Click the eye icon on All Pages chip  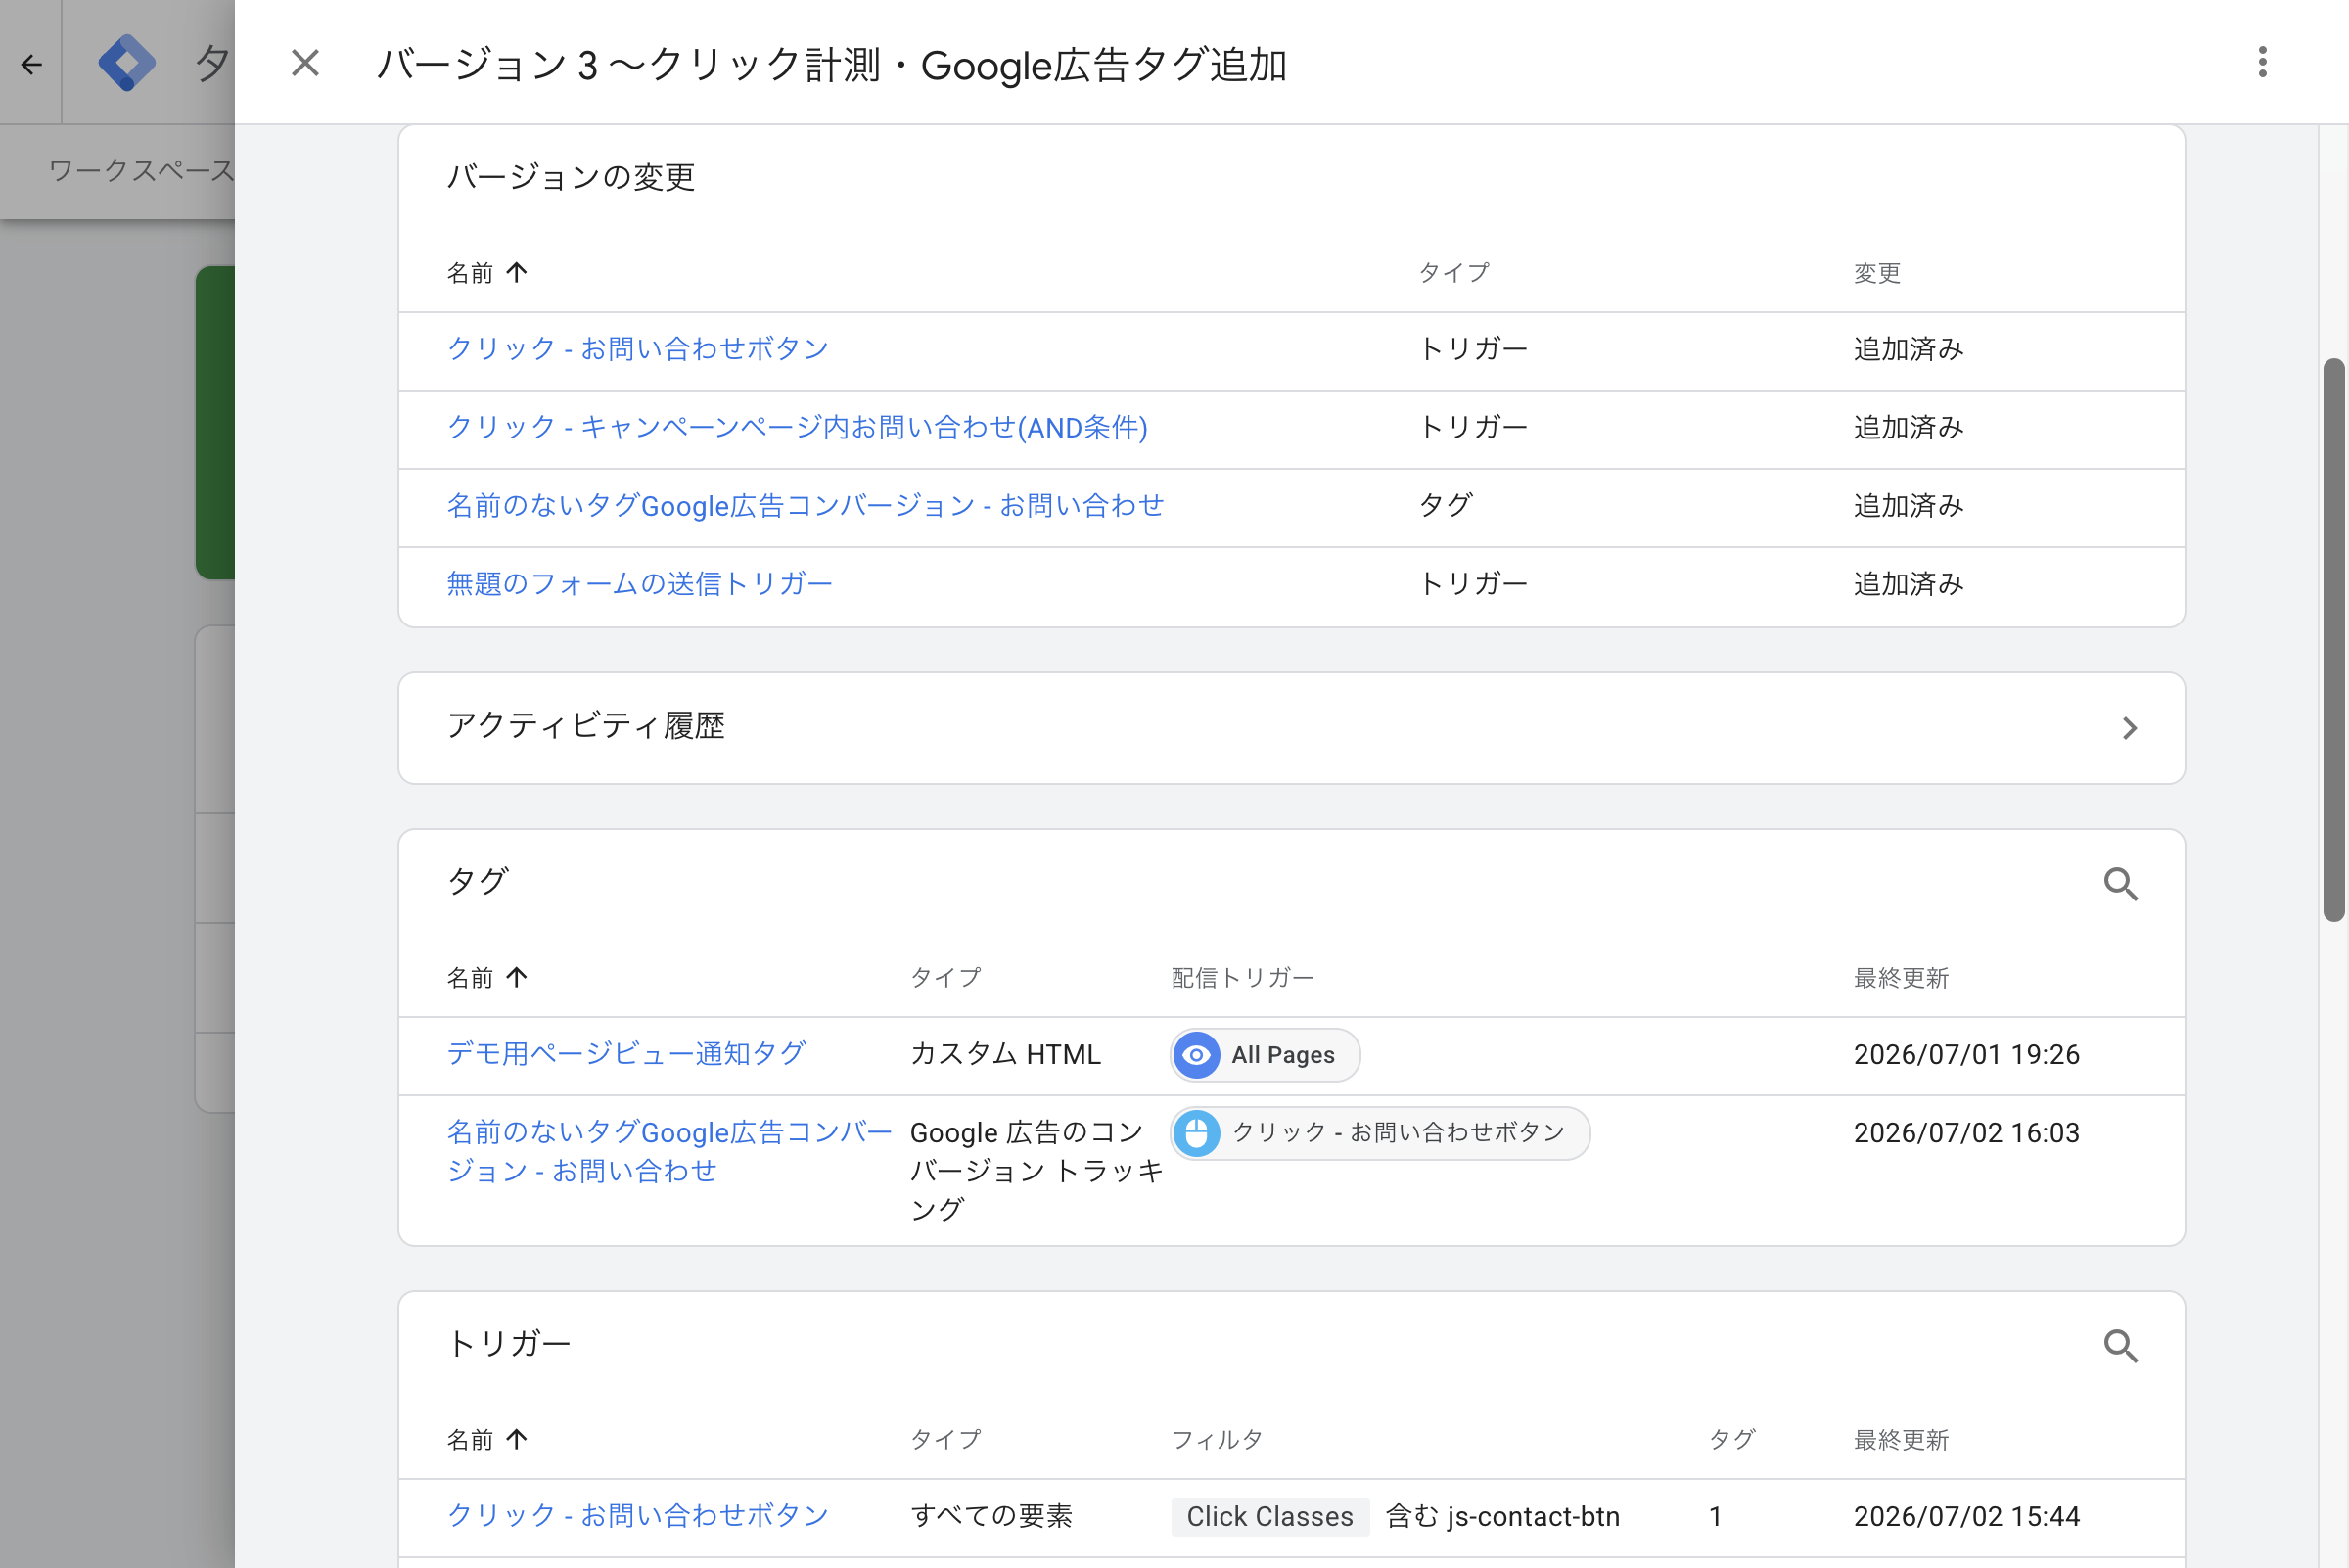click(x=1196, y=1055)
